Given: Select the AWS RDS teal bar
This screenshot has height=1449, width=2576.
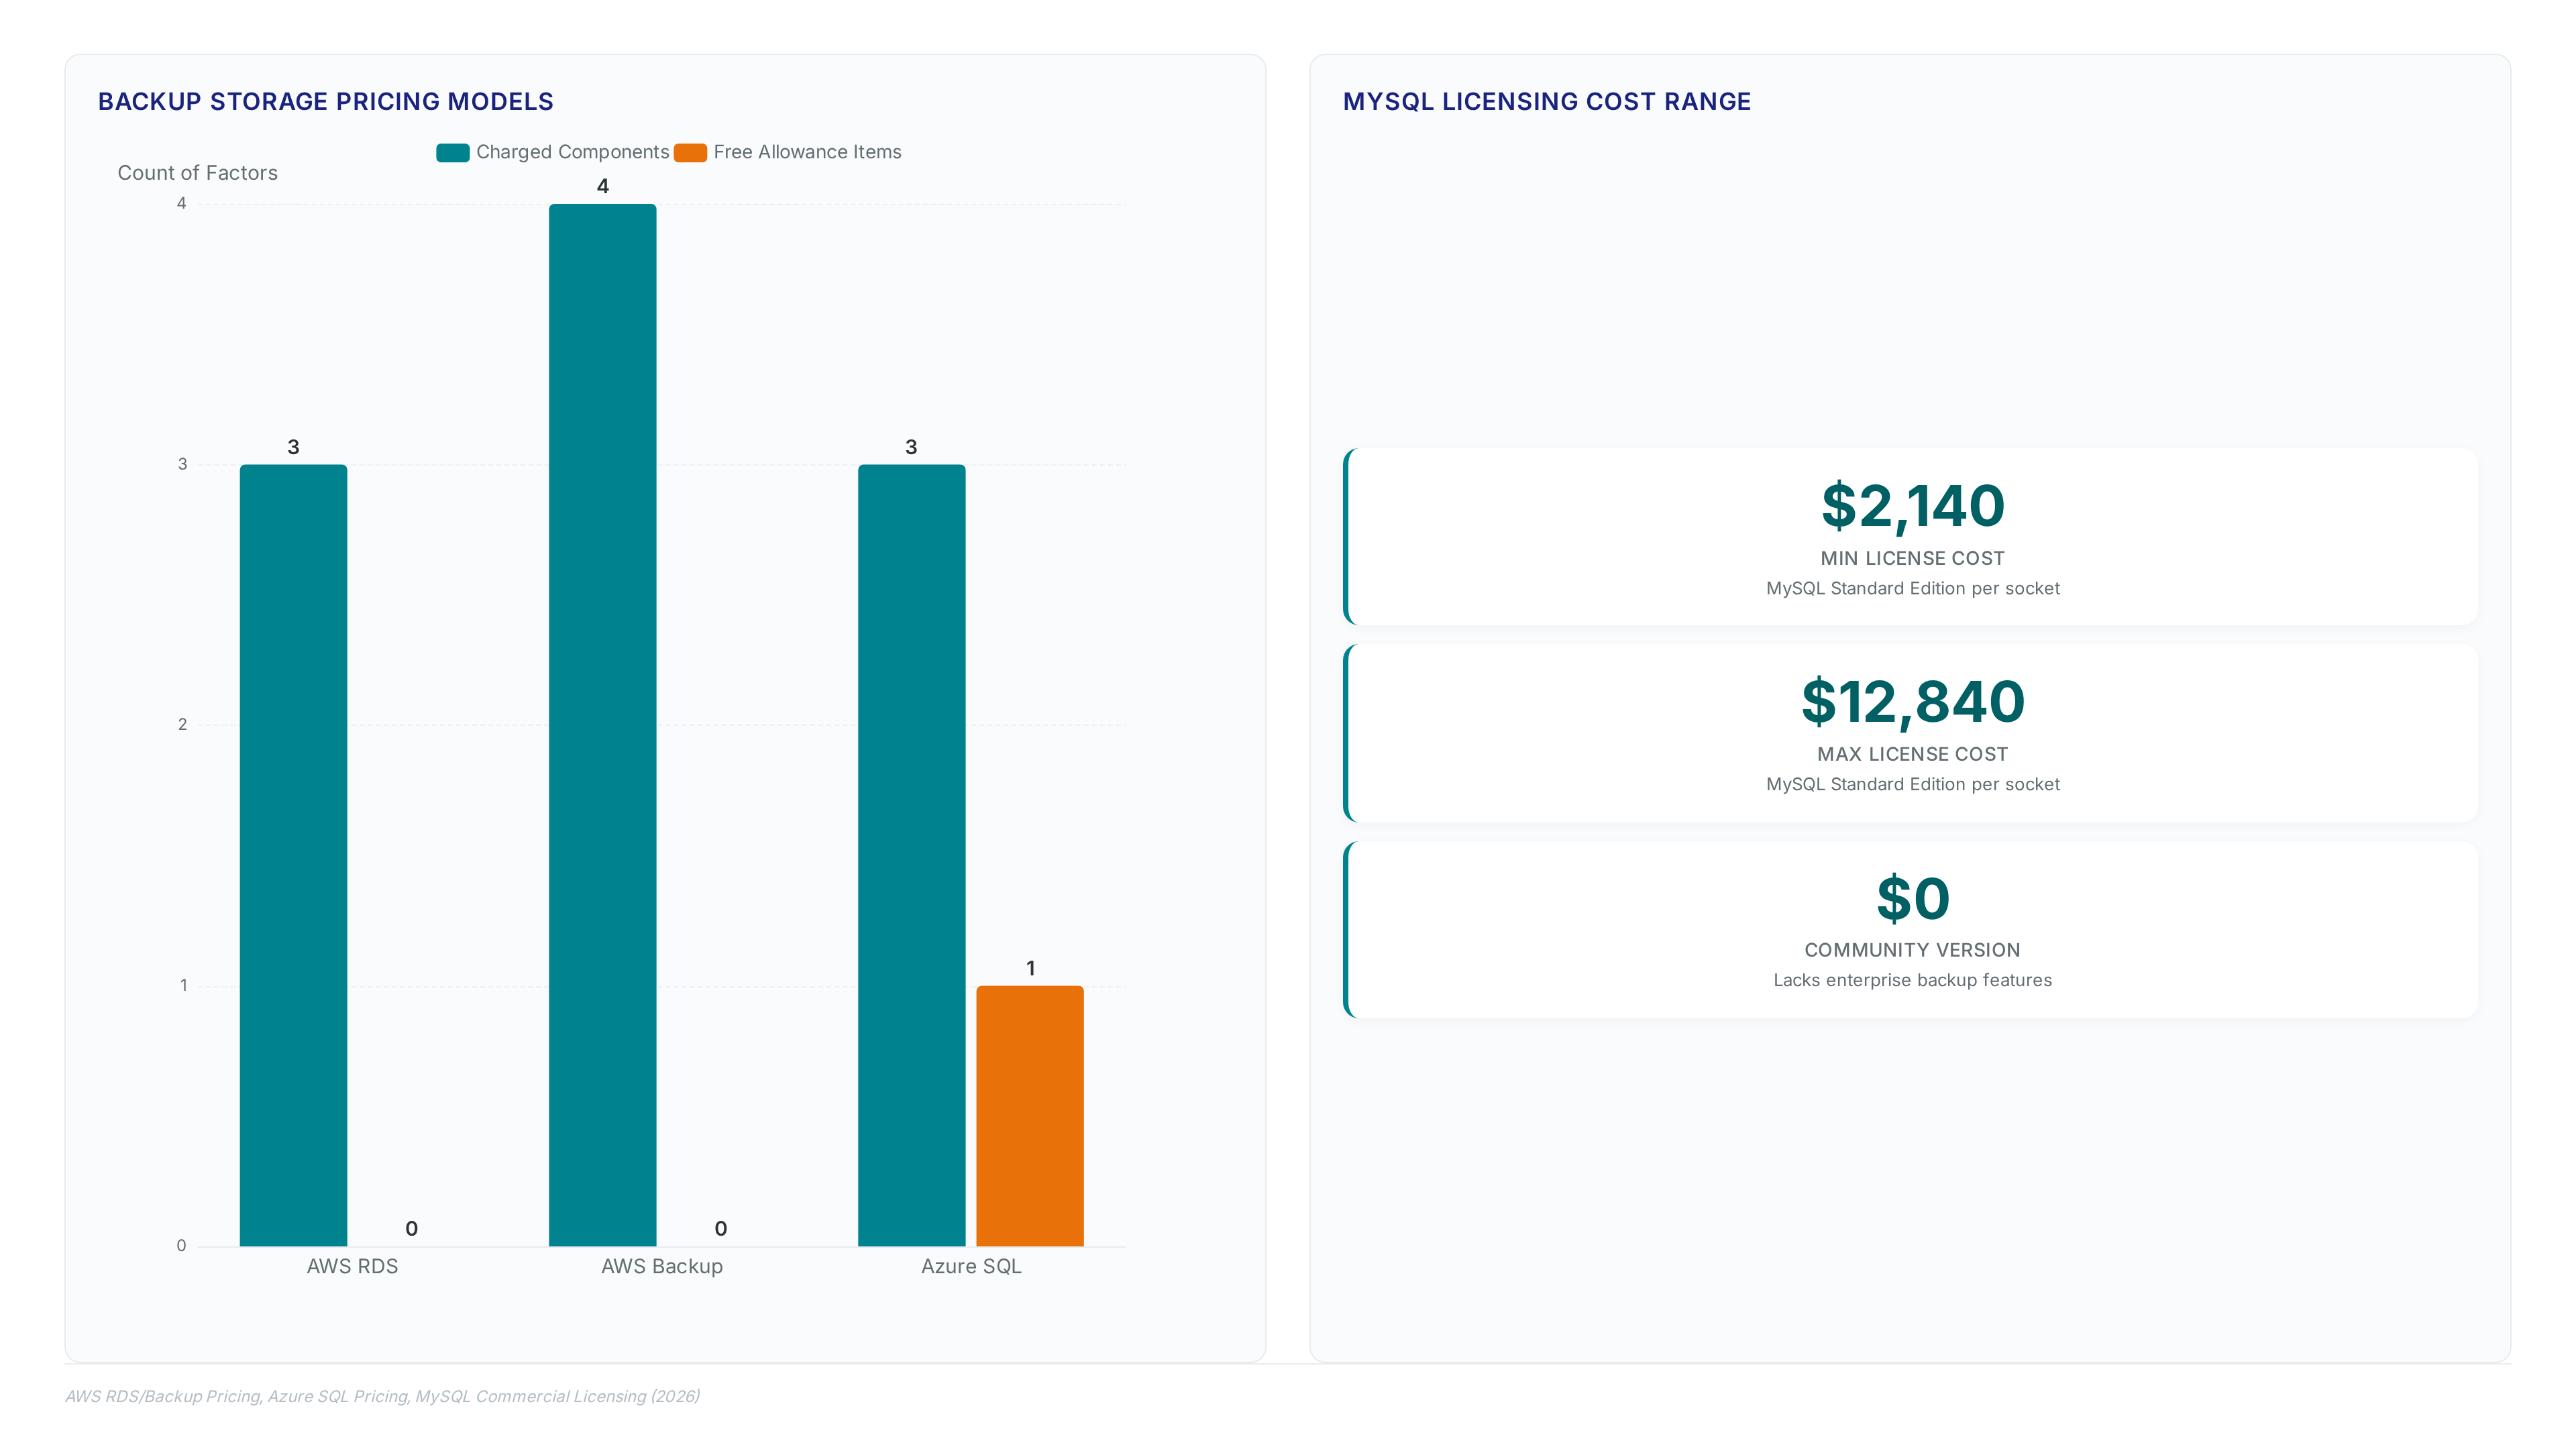Looking at the screenshot, I should pos(293,855).
